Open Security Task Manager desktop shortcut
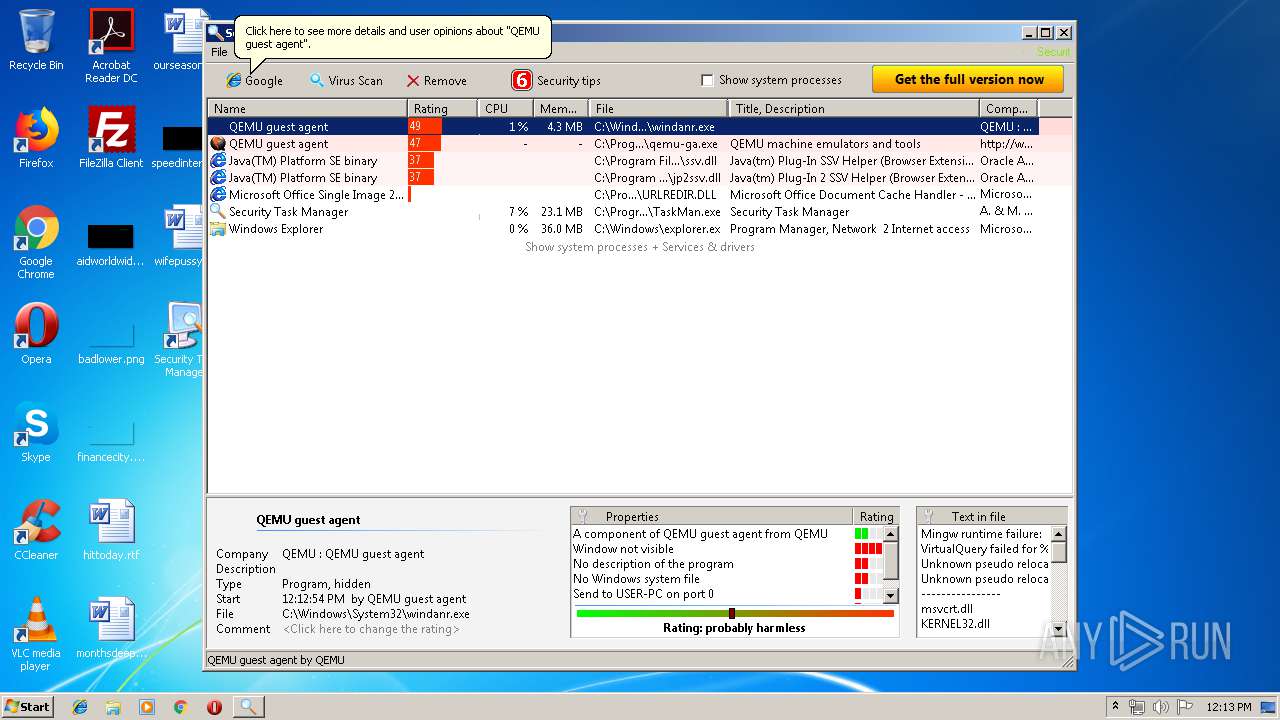The image size is (1280, 720). coord(182,341)
